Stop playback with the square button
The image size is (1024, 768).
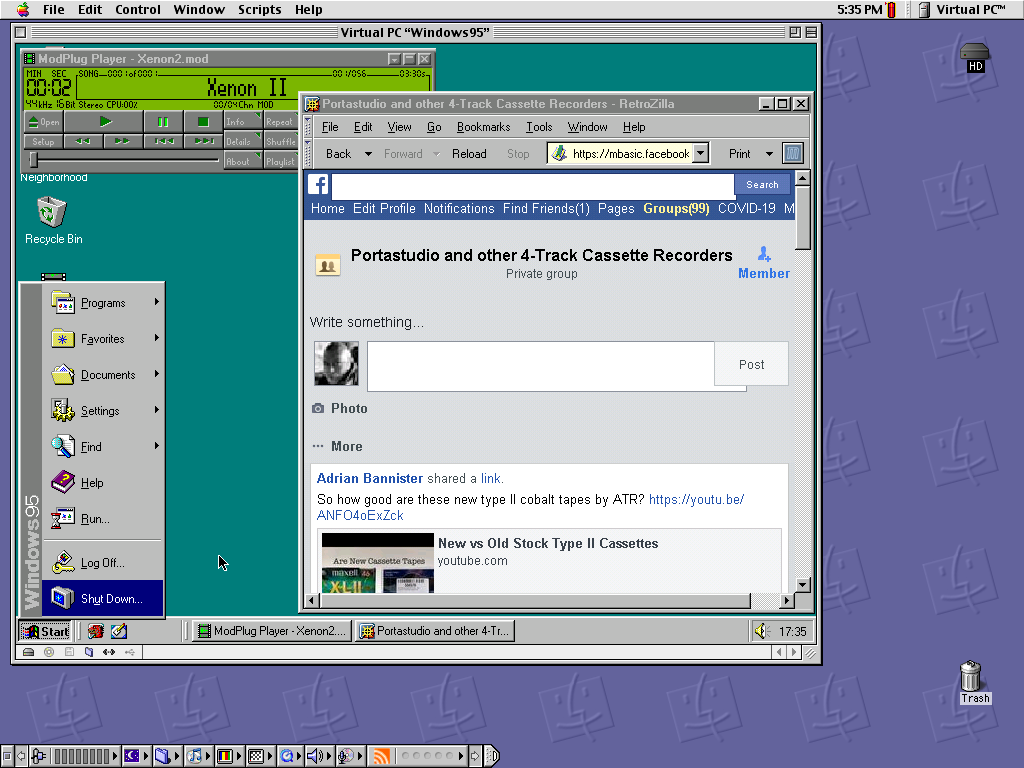[x=202, y=121]
